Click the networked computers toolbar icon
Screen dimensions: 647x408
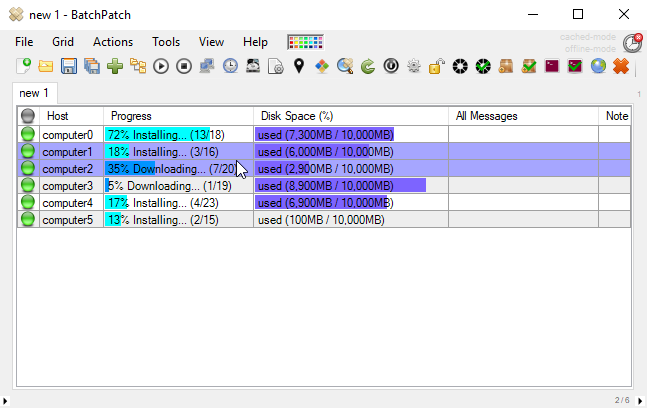point(207,66)
